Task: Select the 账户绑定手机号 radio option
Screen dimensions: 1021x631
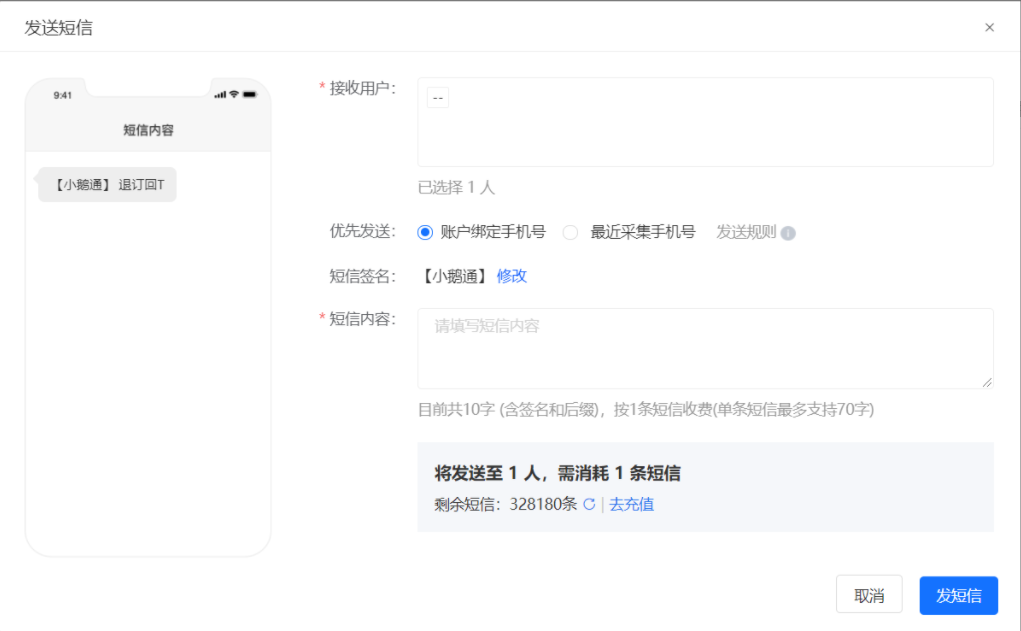Action: (x=425, y=232)
